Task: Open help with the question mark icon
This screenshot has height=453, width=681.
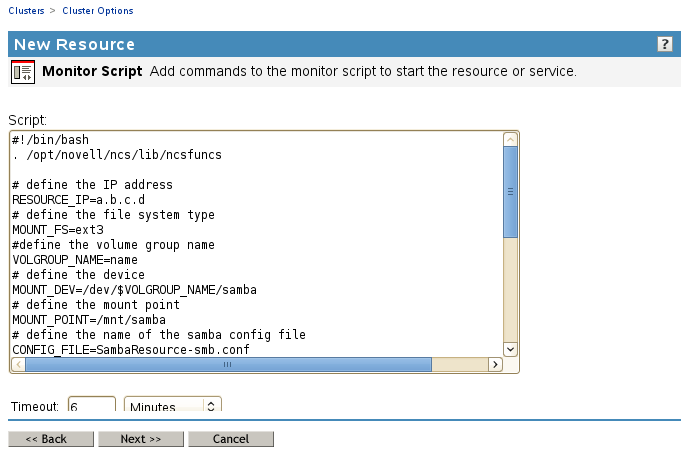Action: click(664, 44)
